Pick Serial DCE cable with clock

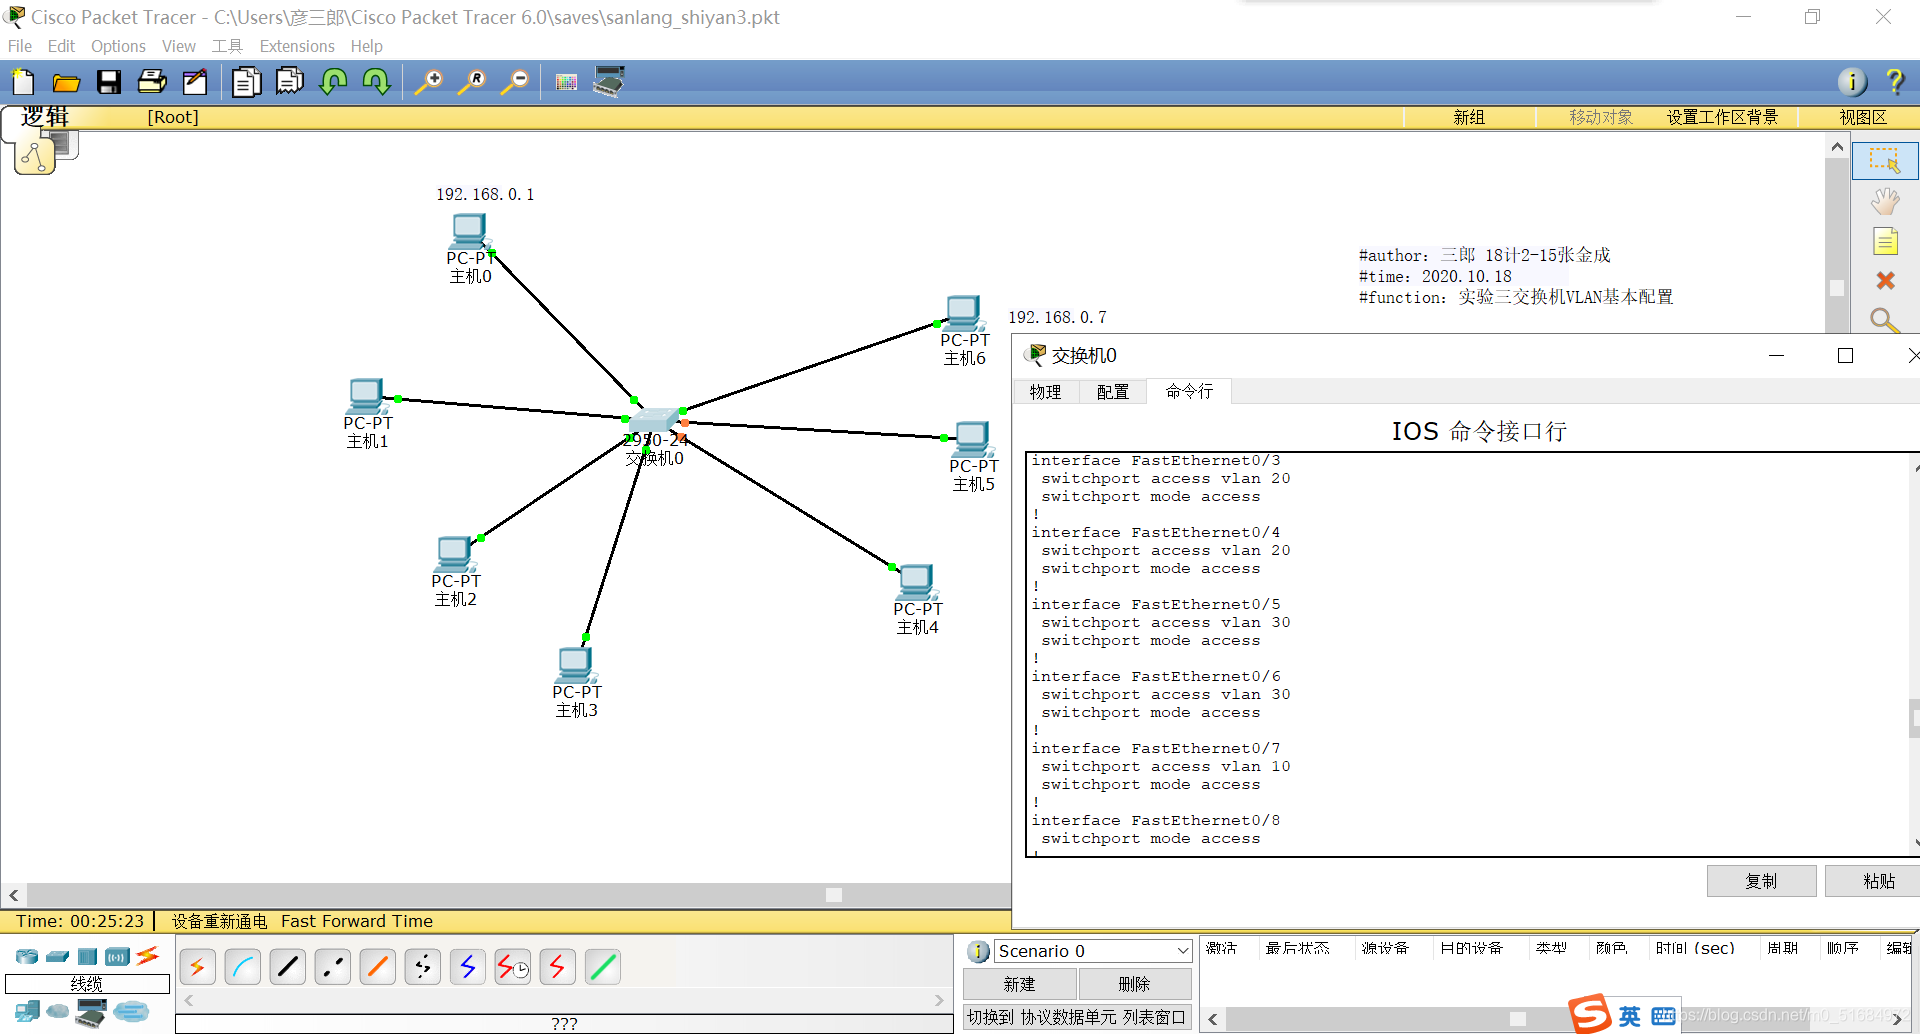coord(513,967)
